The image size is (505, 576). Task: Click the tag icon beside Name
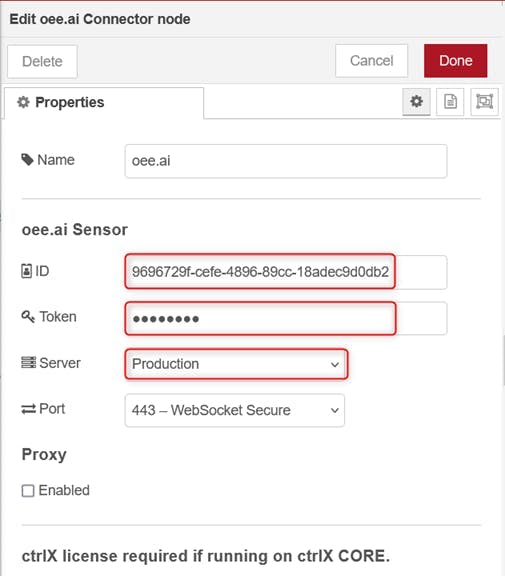[28, 160]
